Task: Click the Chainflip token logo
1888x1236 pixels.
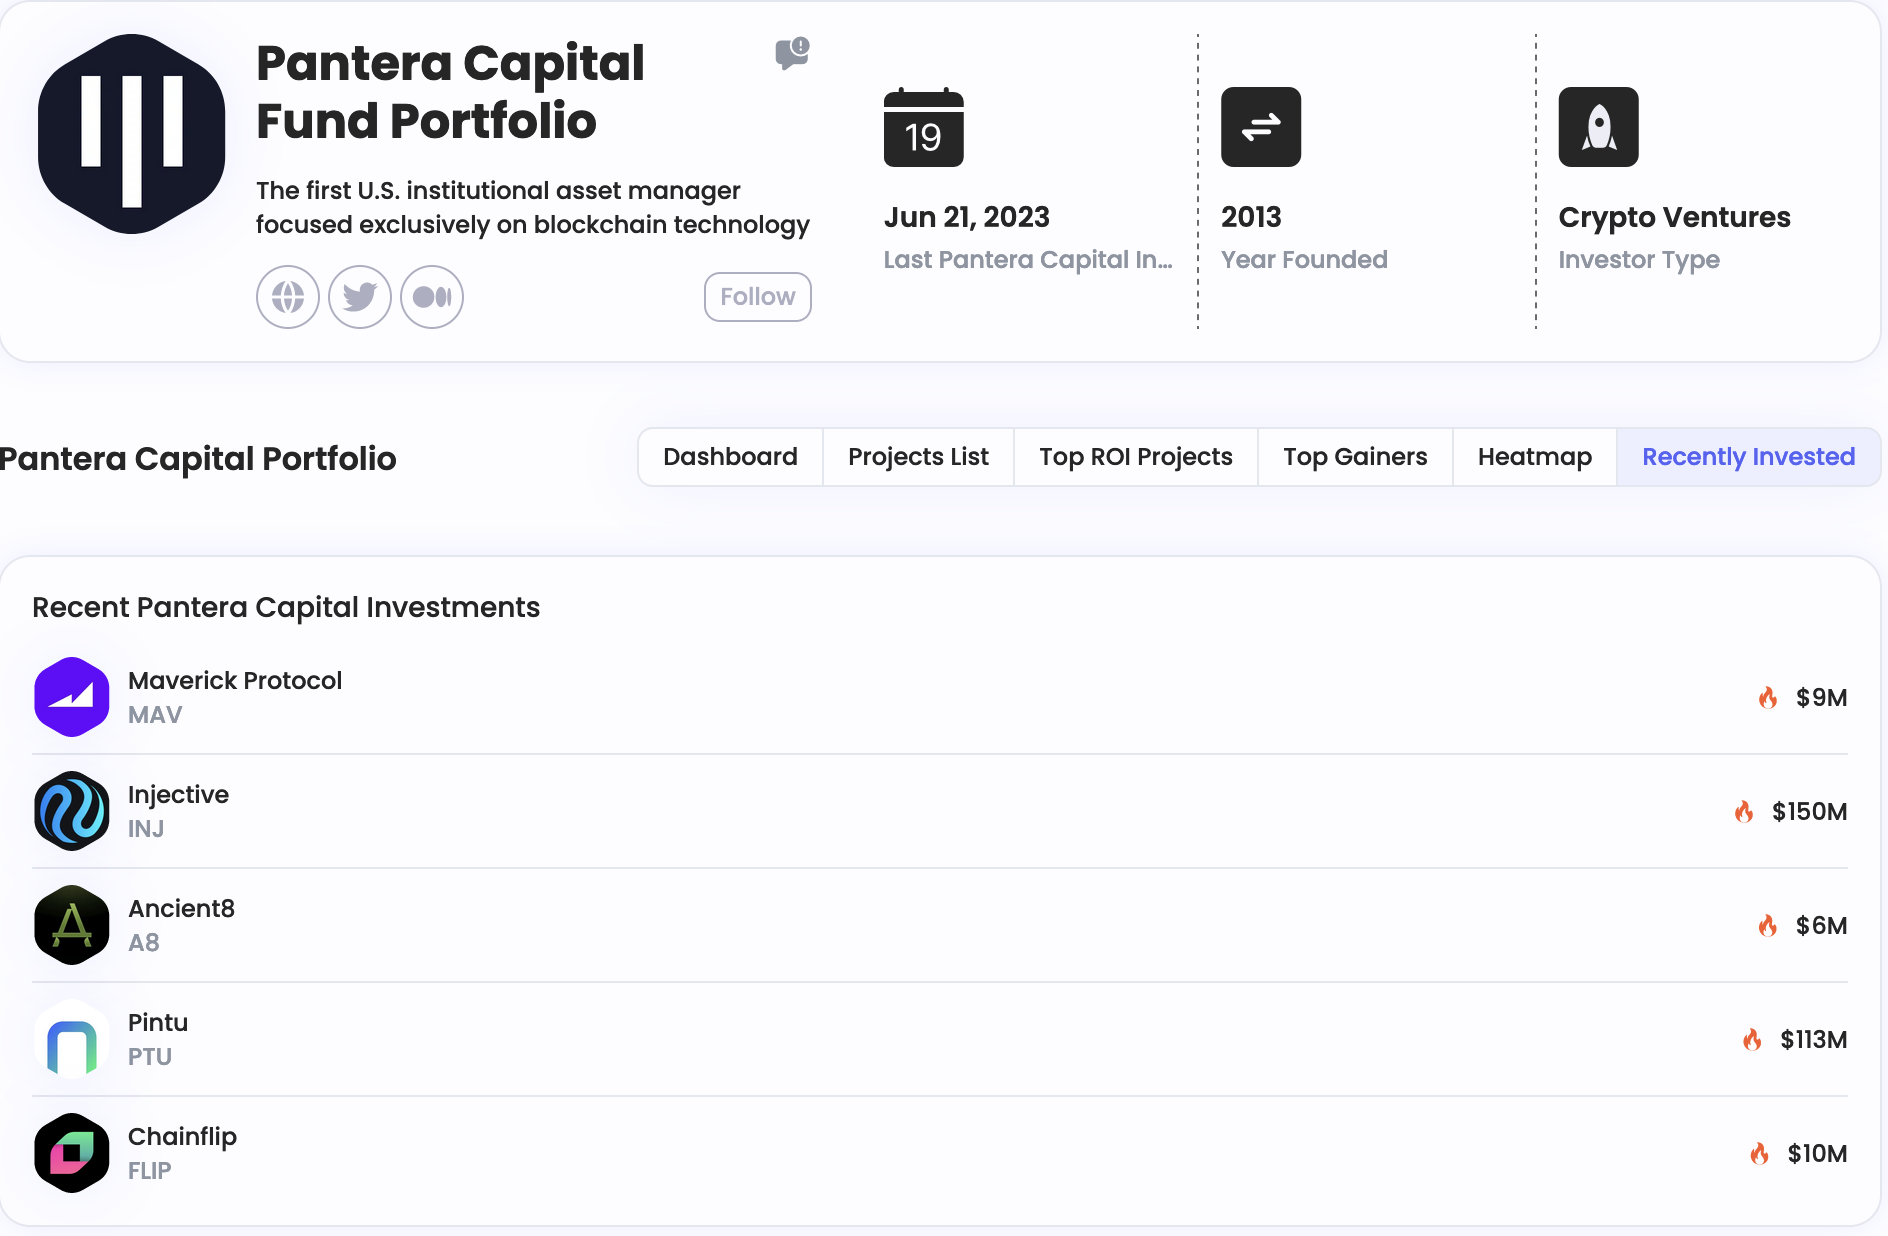Action: pos(72,1153)
